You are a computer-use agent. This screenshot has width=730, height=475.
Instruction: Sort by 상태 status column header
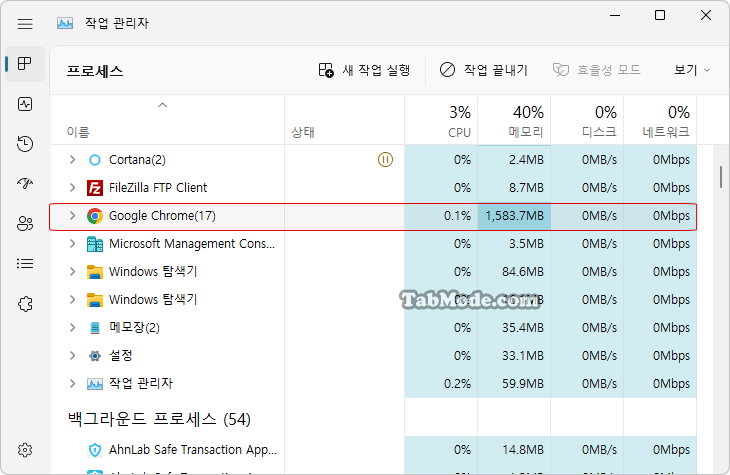tap(345, 120)
